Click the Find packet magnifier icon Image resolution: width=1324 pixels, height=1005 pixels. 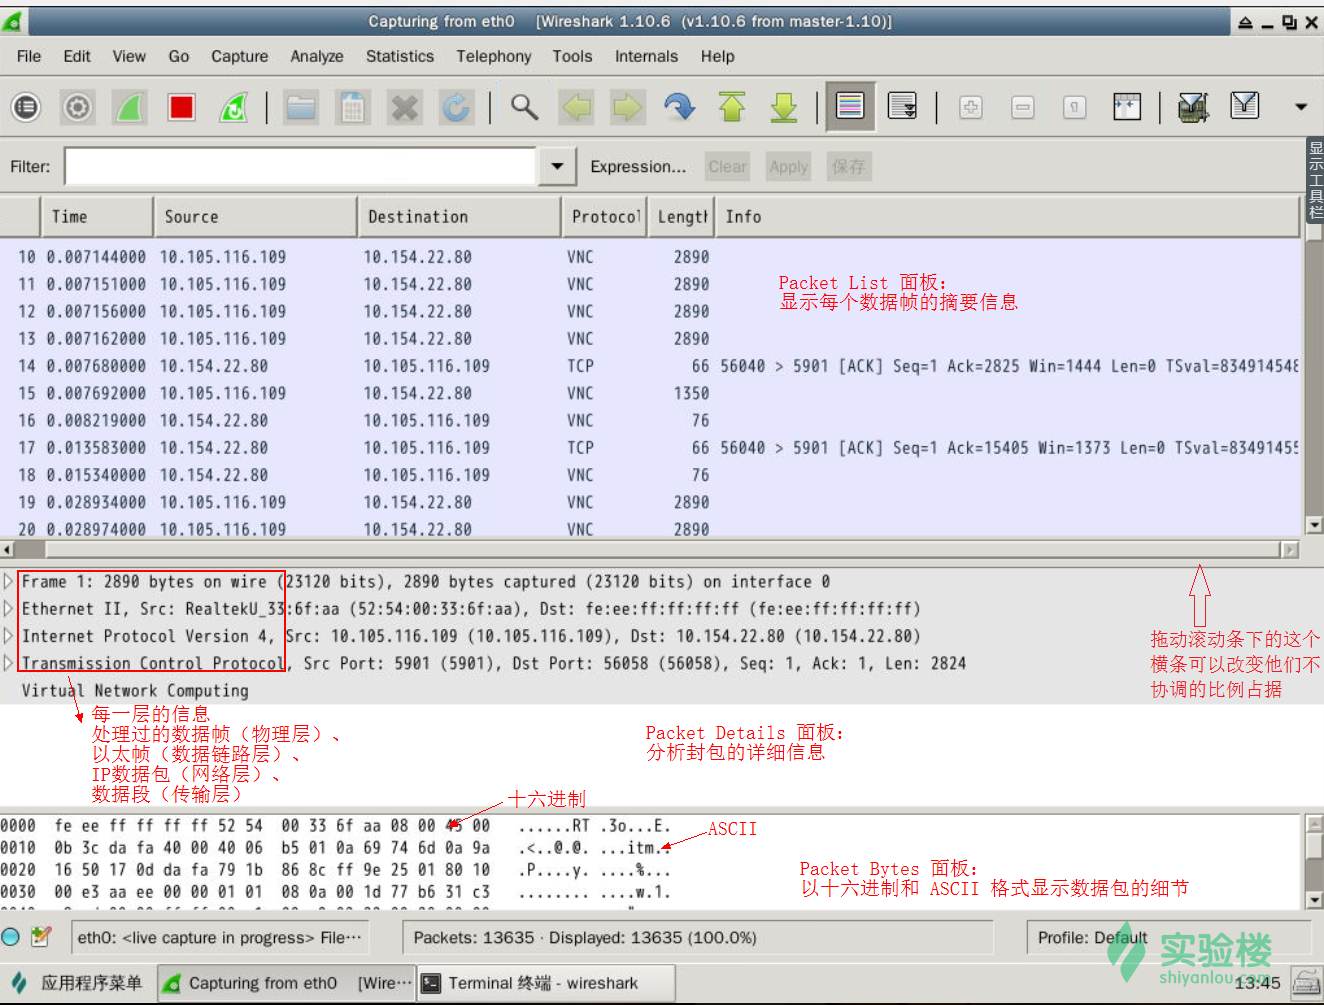[524, 107]
